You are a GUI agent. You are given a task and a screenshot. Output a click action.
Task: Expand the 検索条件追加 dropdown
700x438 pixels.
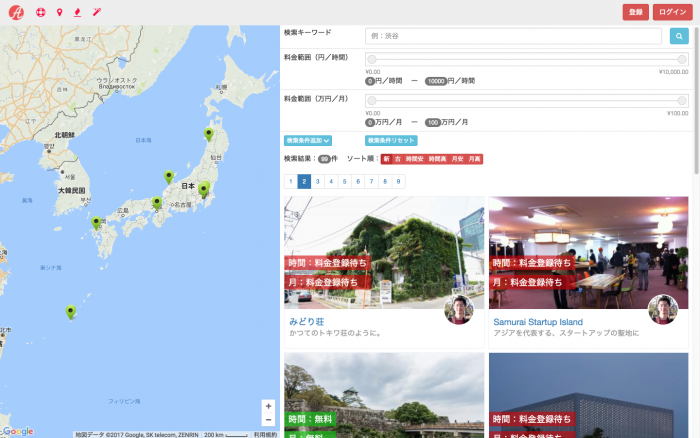308,141
